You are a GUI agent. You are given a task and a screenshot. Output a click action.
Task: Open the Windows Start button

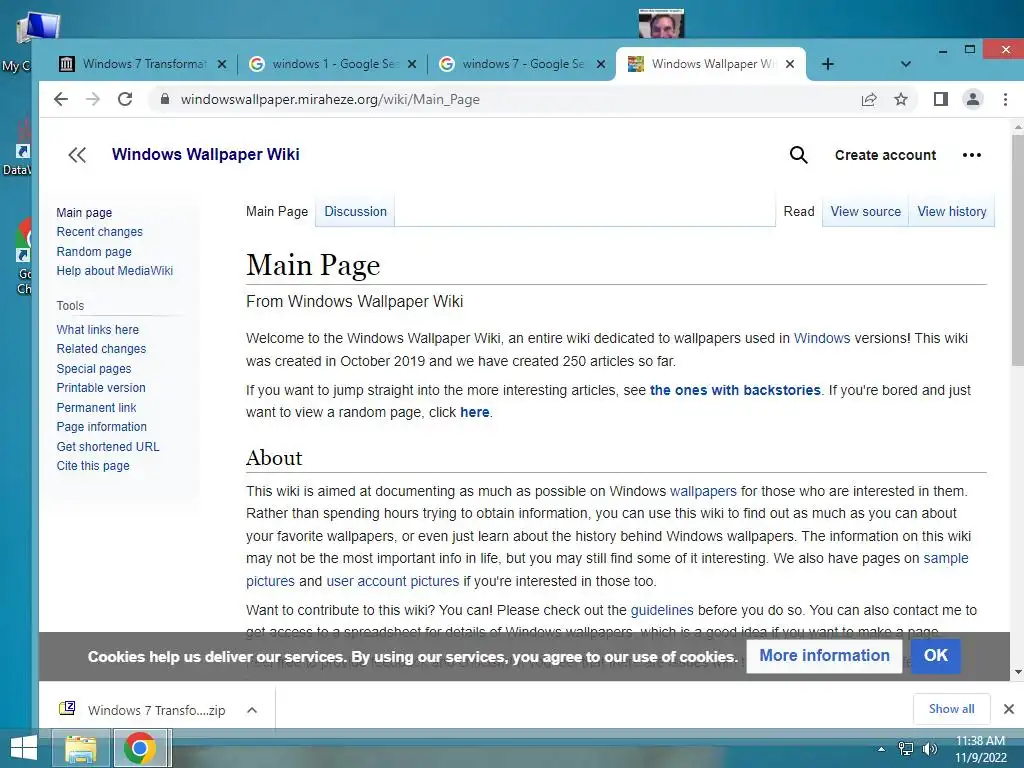[24, 748]
